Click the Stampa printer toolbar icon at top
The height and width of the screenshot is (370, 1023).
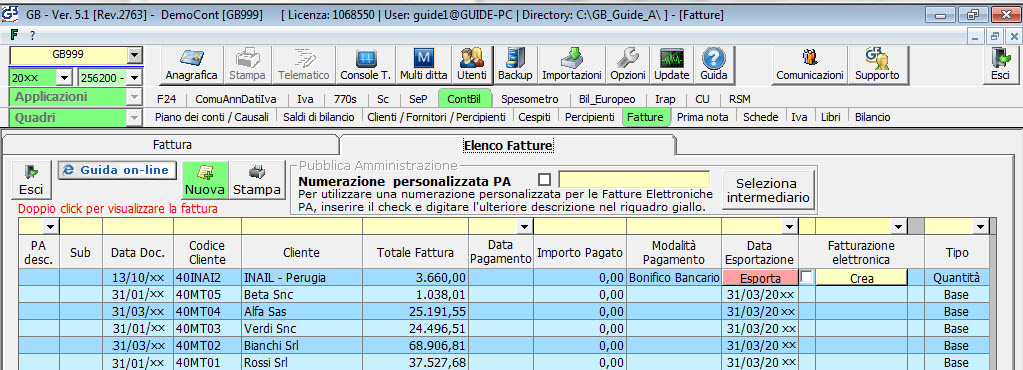247,65
